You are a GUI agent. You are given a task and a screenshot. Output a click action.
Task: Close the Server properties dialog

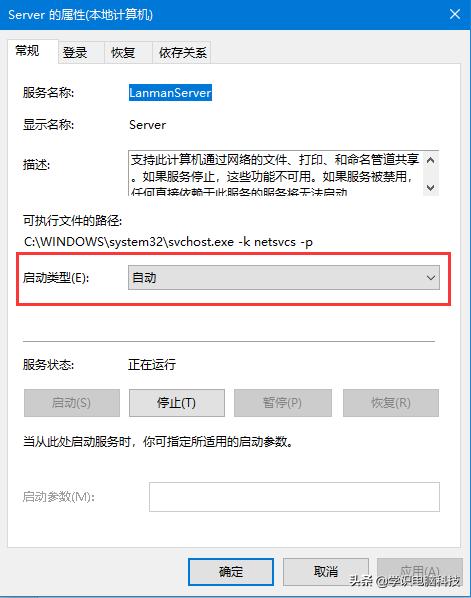pos(455,14)
